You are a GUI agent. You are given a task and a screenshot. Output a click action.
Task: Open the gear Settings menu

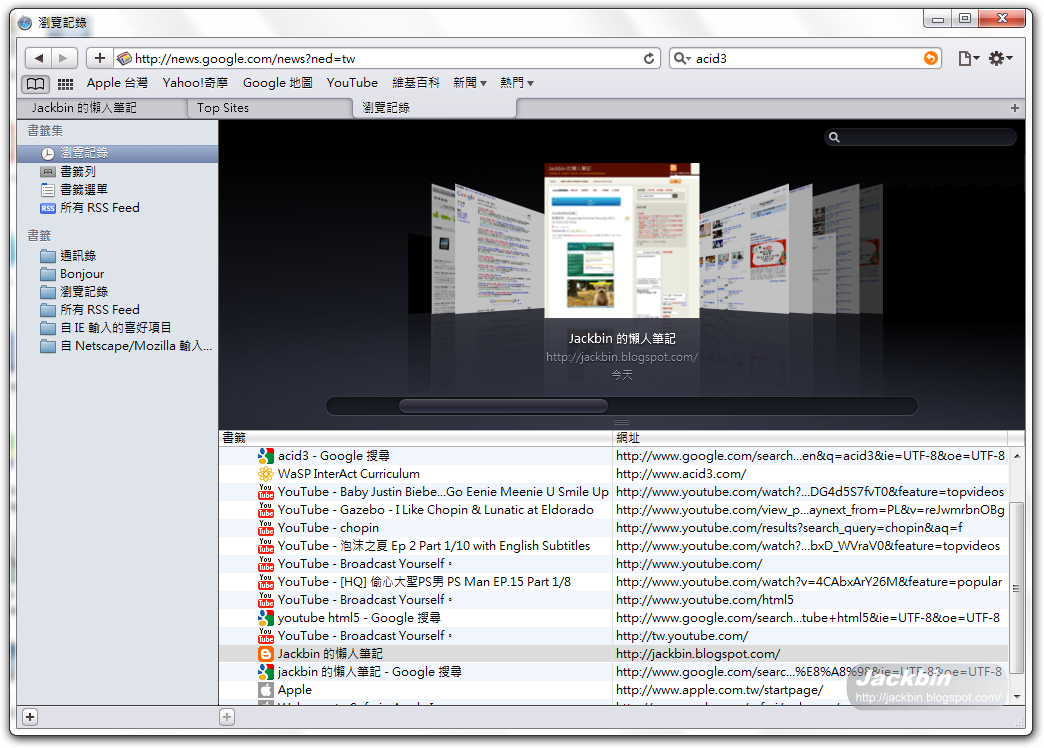coord(1000,59)
